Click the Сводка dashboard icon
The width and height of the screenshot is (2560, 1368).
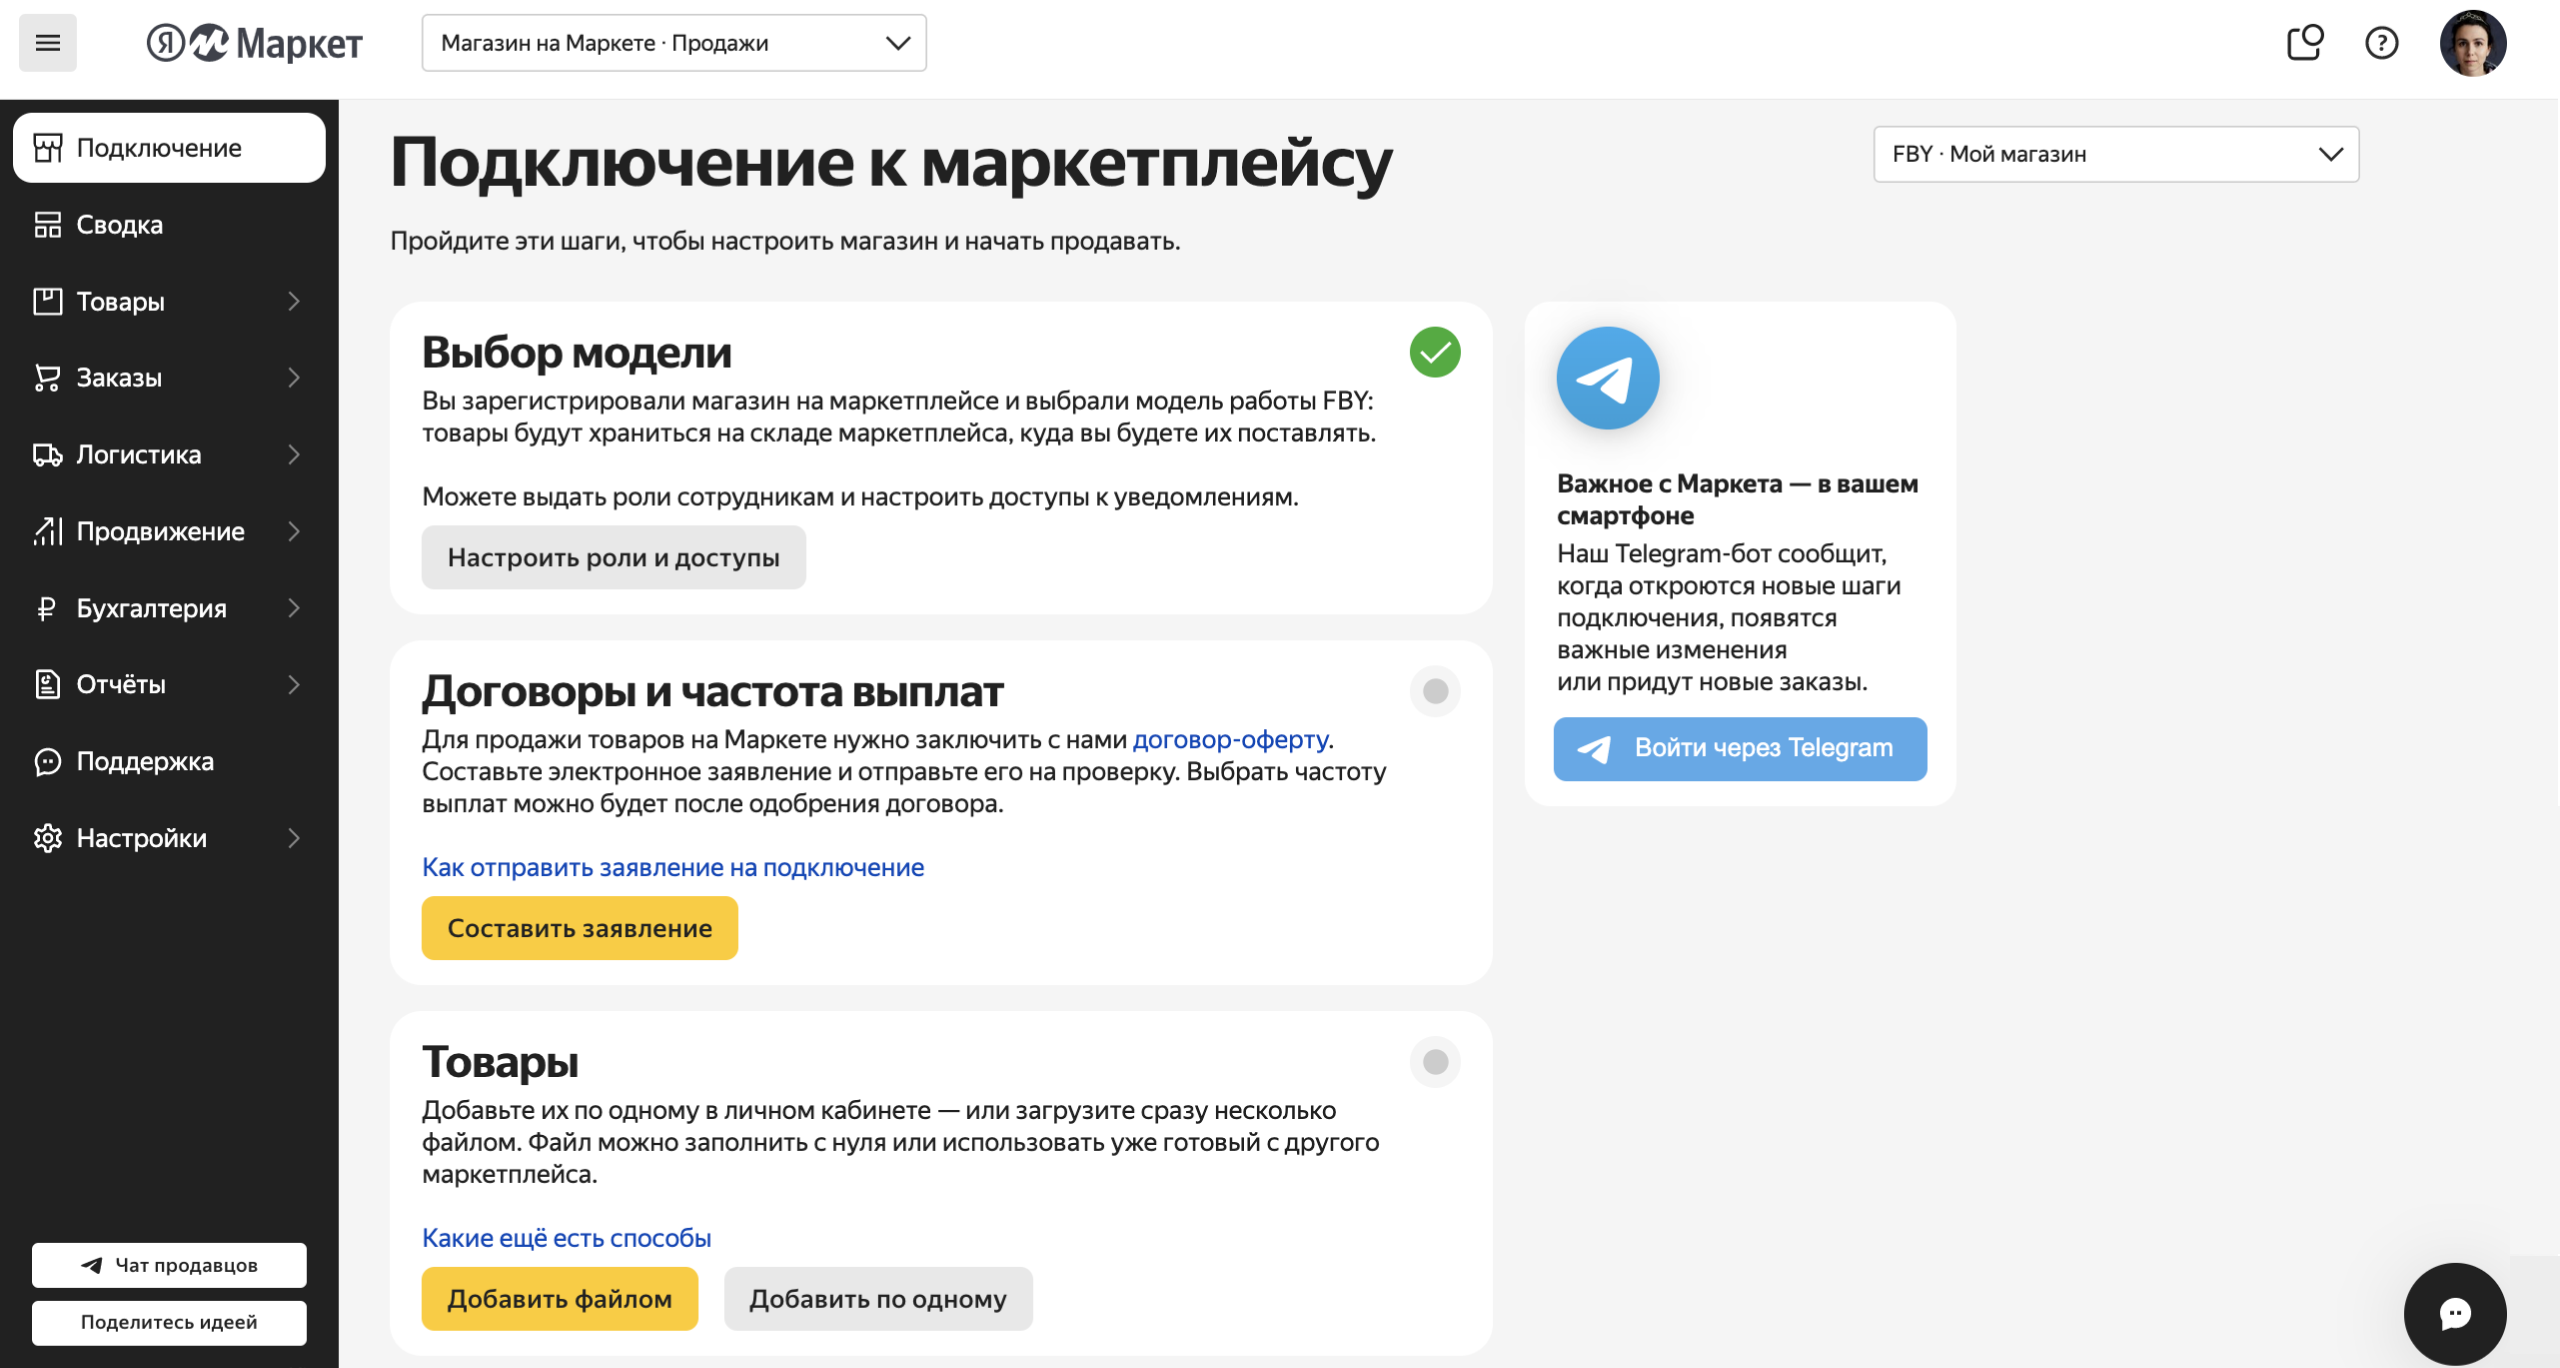(x=47, y=225)
